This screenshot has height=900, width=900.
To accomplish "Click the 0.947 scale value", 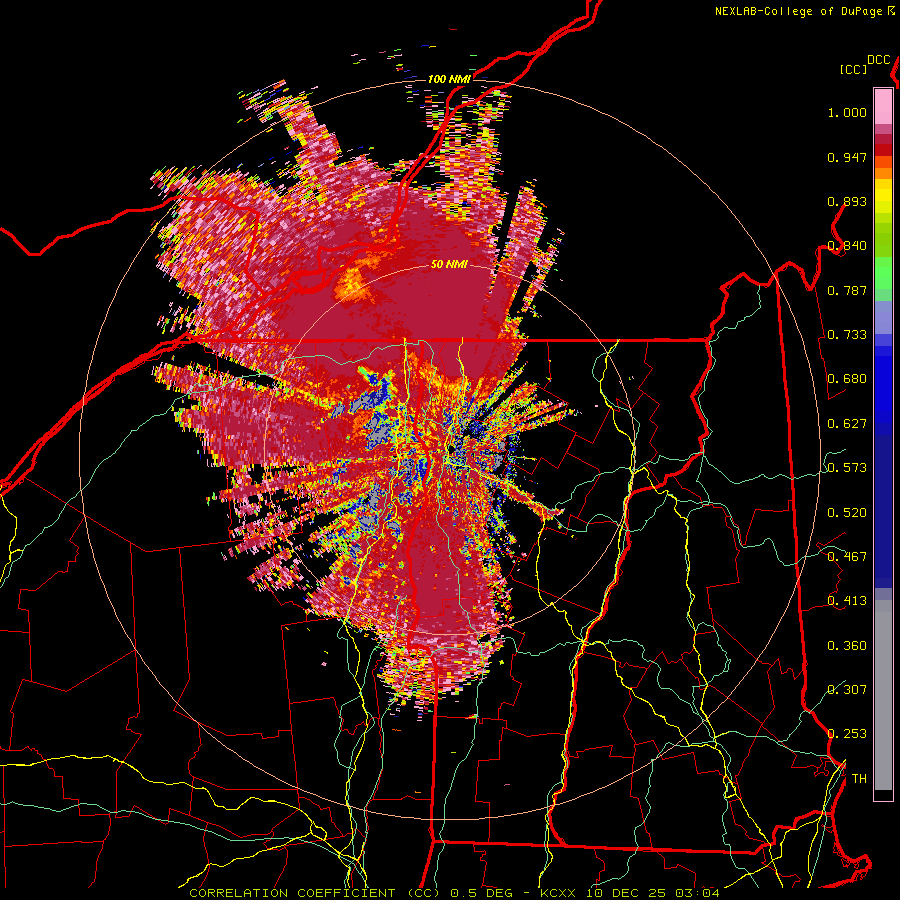I will point(847,157).
